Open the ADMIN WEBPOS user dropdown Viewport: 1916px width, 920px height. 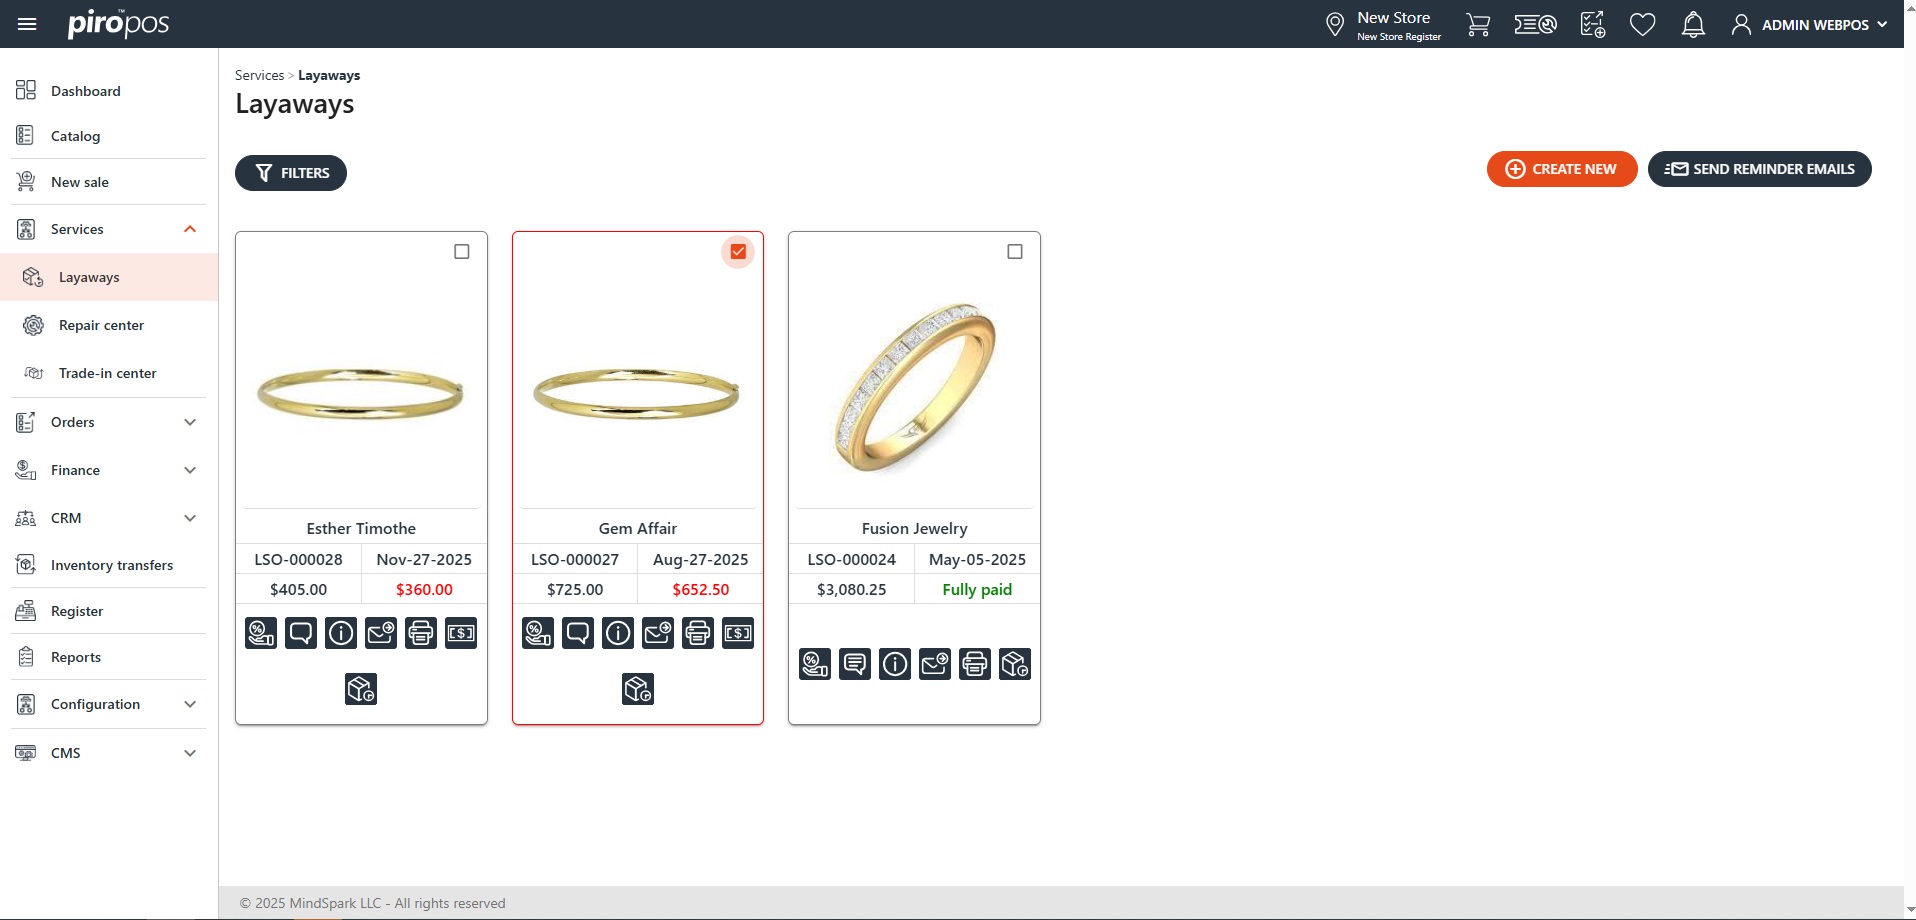pyautogui.click(x=1810, y=25)
